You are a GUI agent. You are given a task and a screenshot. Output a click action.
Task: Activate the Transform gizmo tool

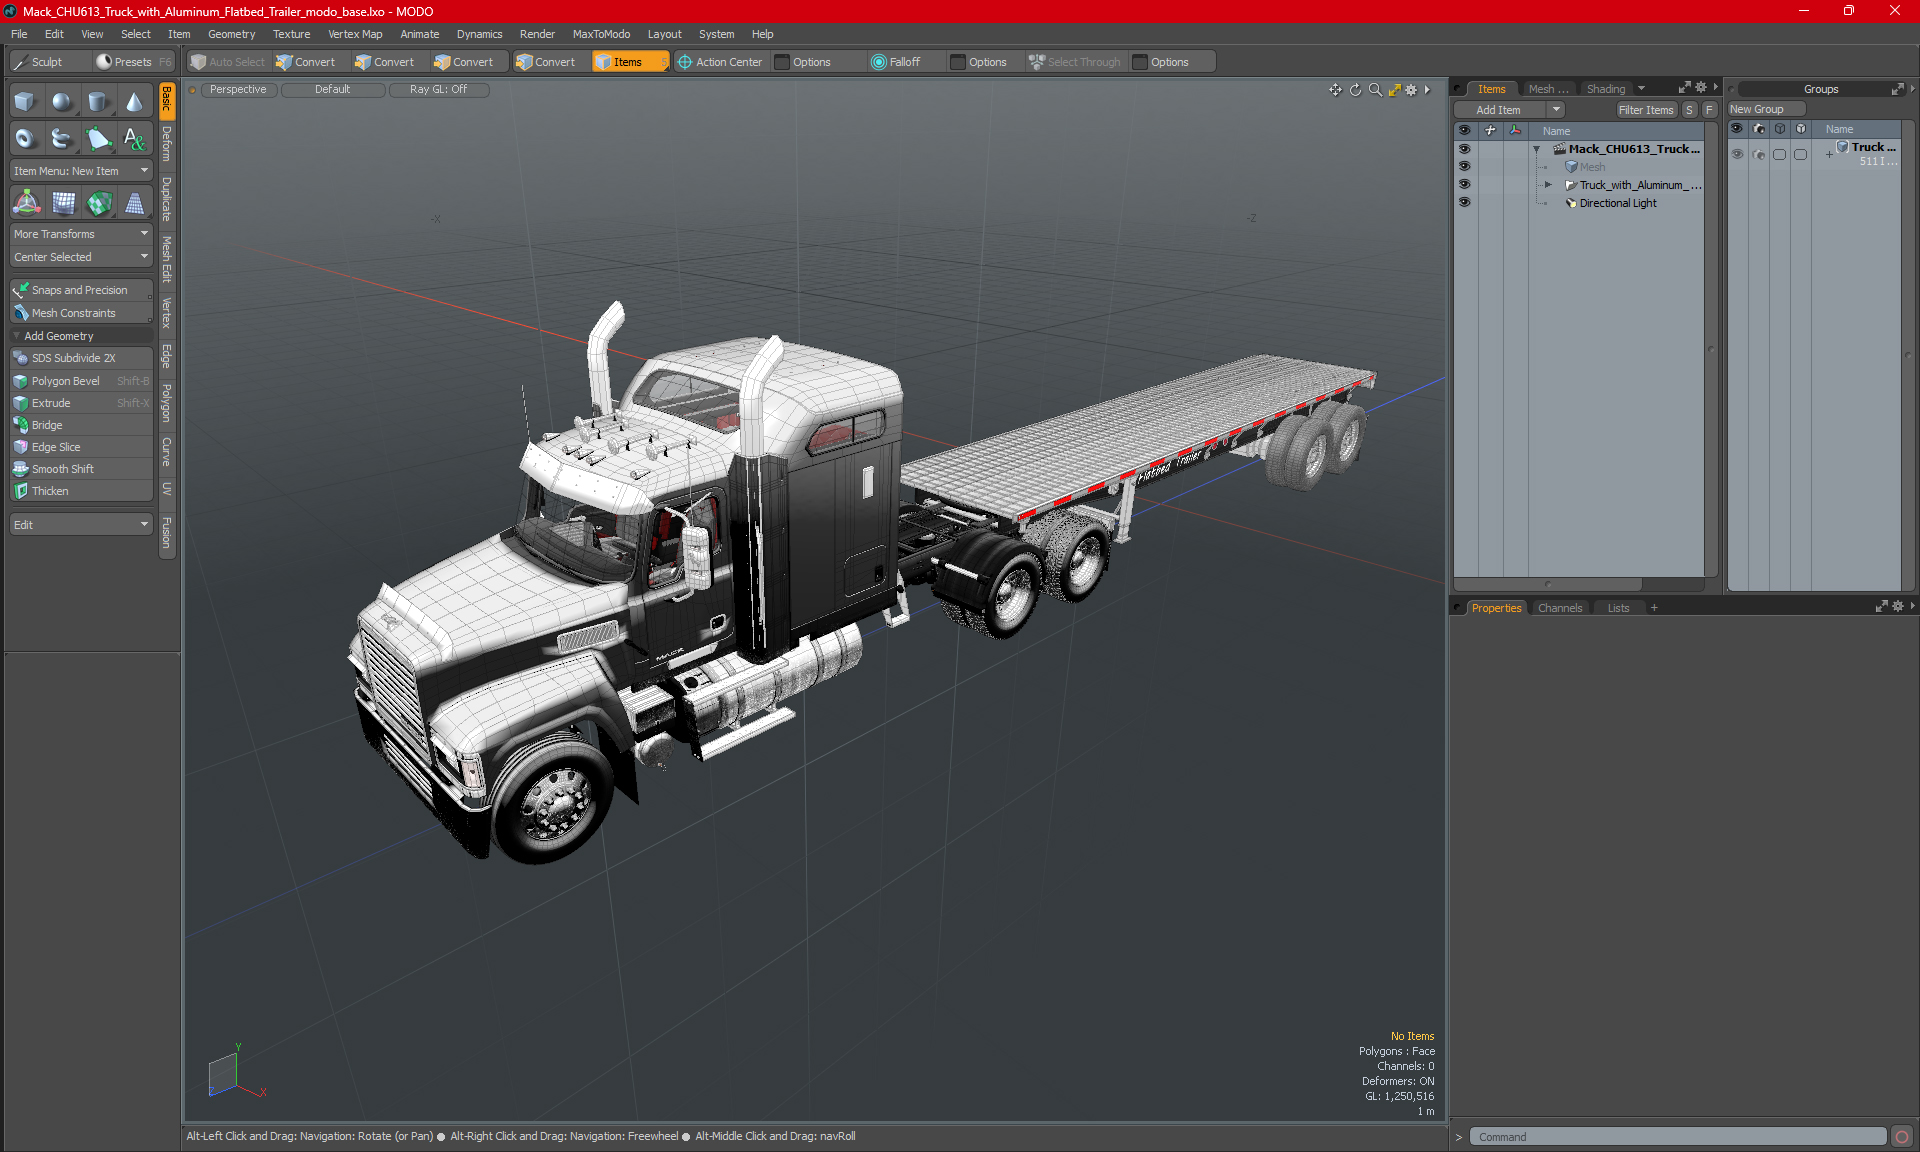click(26, 203)
